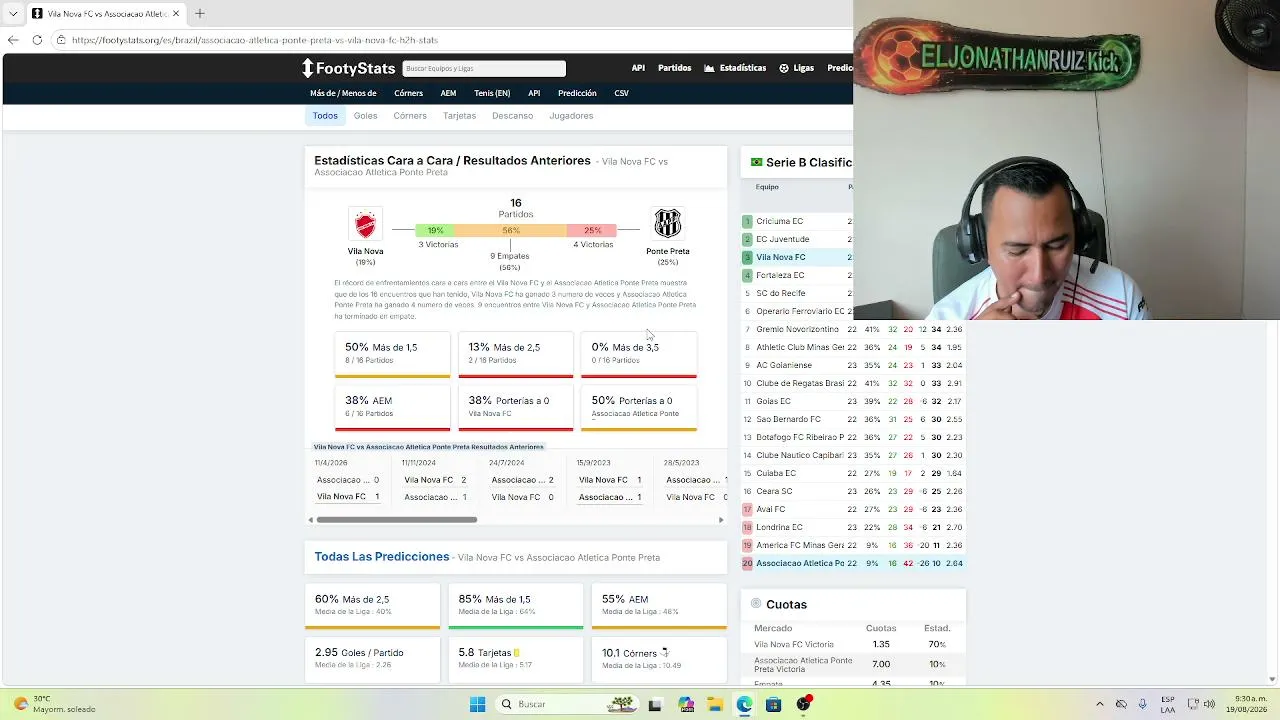The width and height of the screenshot is (1280, 720).
Task: Click the browser back arrow
Action: [x=13, y=40]
